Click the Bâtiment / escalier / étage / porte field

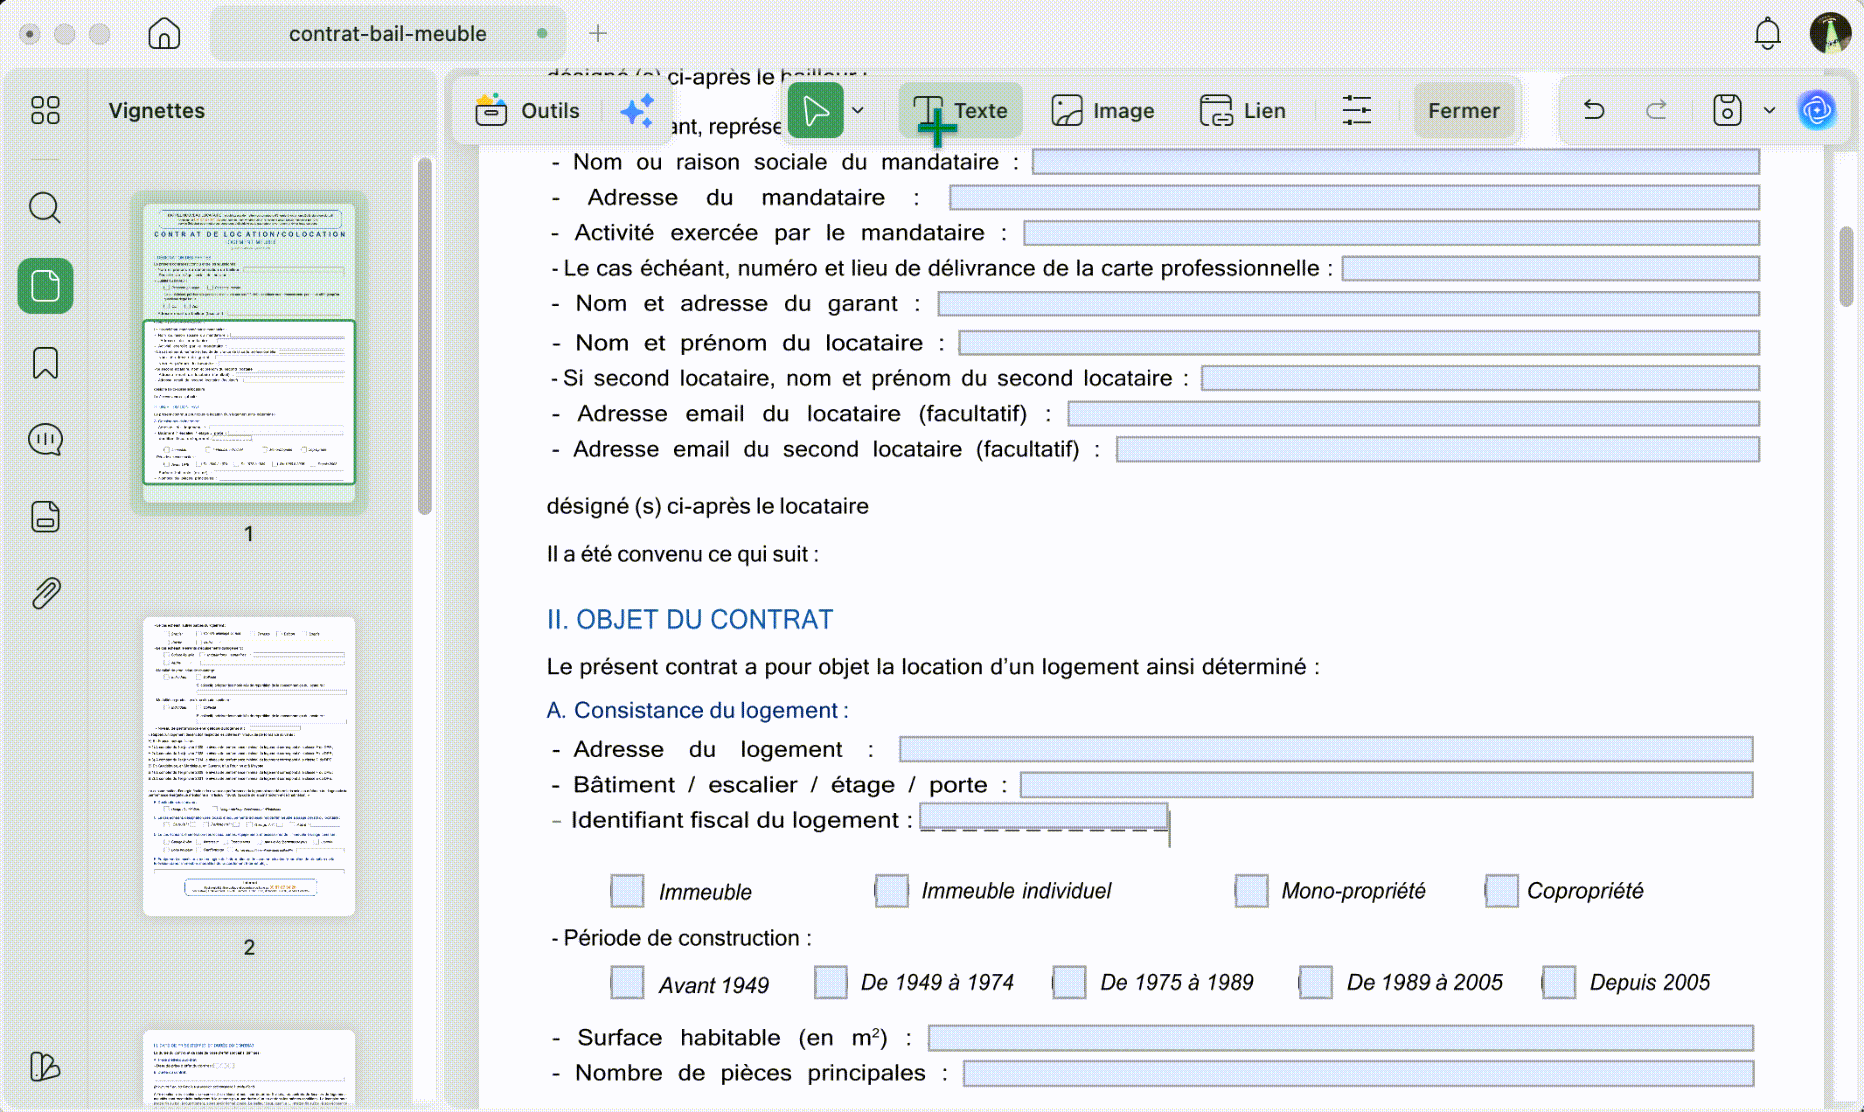(1386, 785)
